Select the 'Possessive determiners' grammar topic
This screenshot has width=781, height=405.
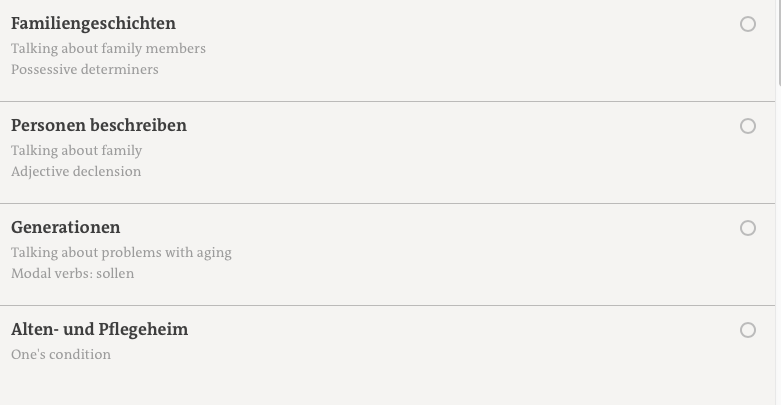[85, 69]
